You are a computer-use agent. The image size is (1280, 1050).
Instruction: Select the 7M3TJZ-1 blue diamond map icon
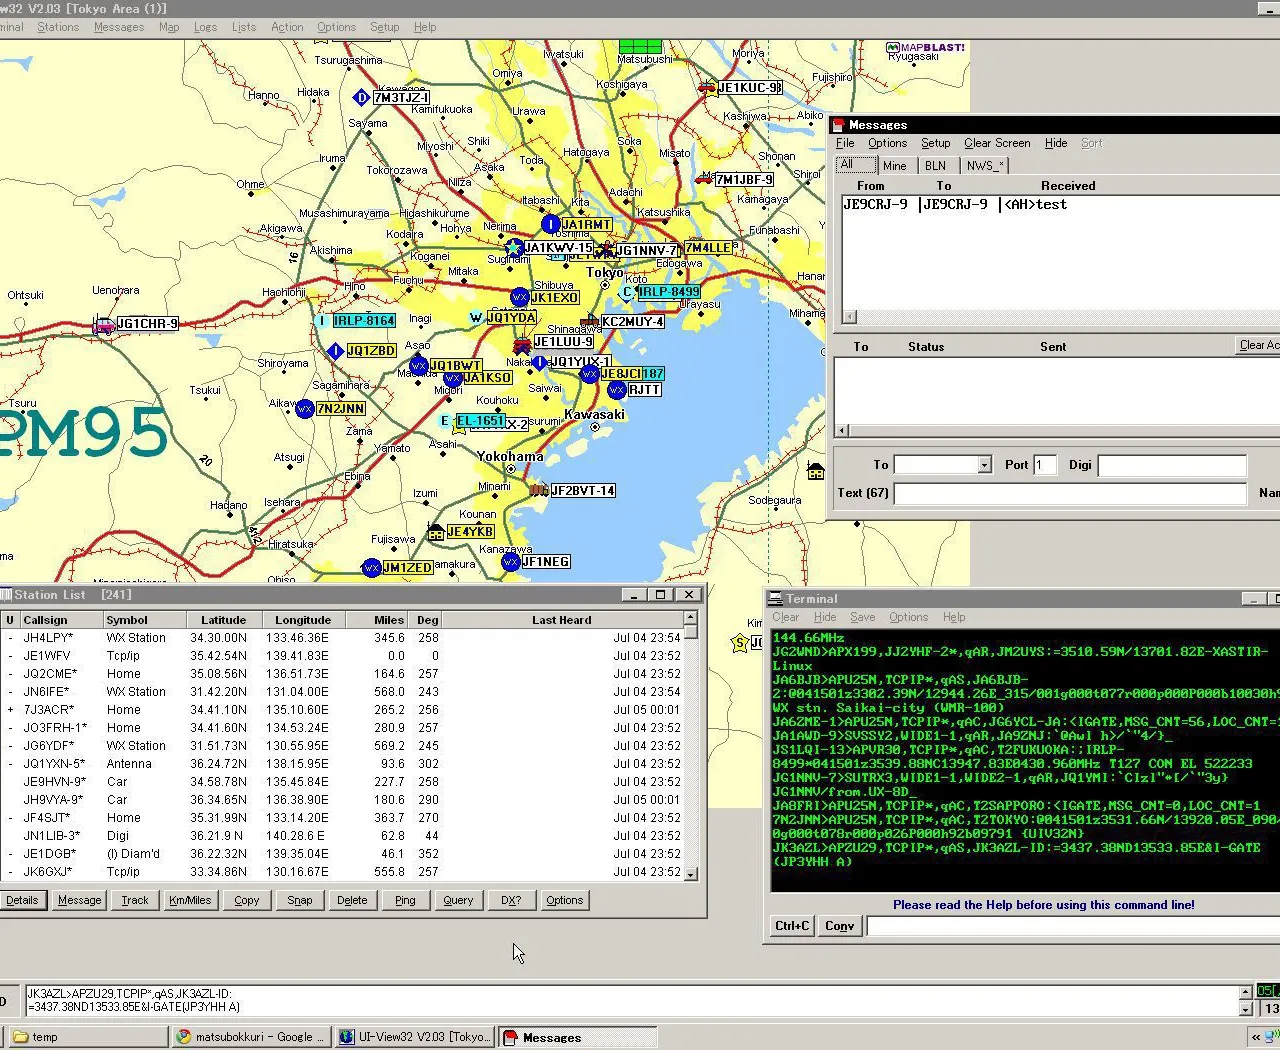(362, 97)
